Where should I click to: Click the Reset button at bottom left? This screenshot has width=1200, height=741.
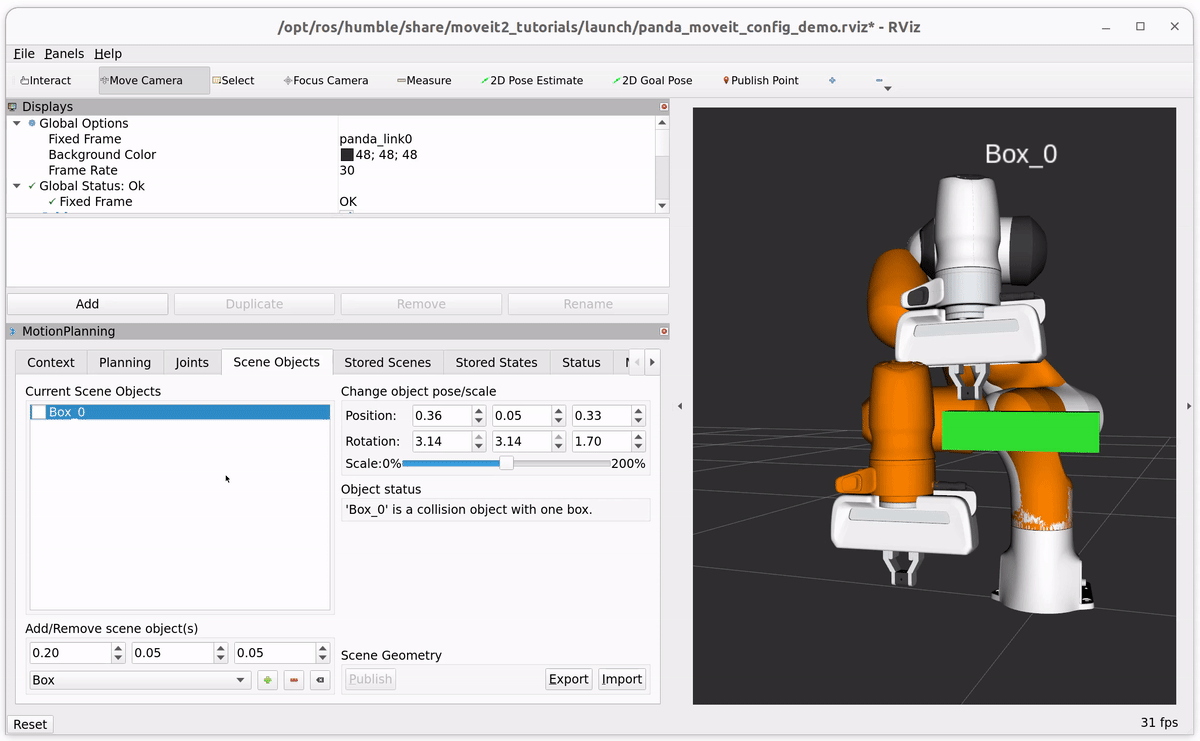point(29,723)
